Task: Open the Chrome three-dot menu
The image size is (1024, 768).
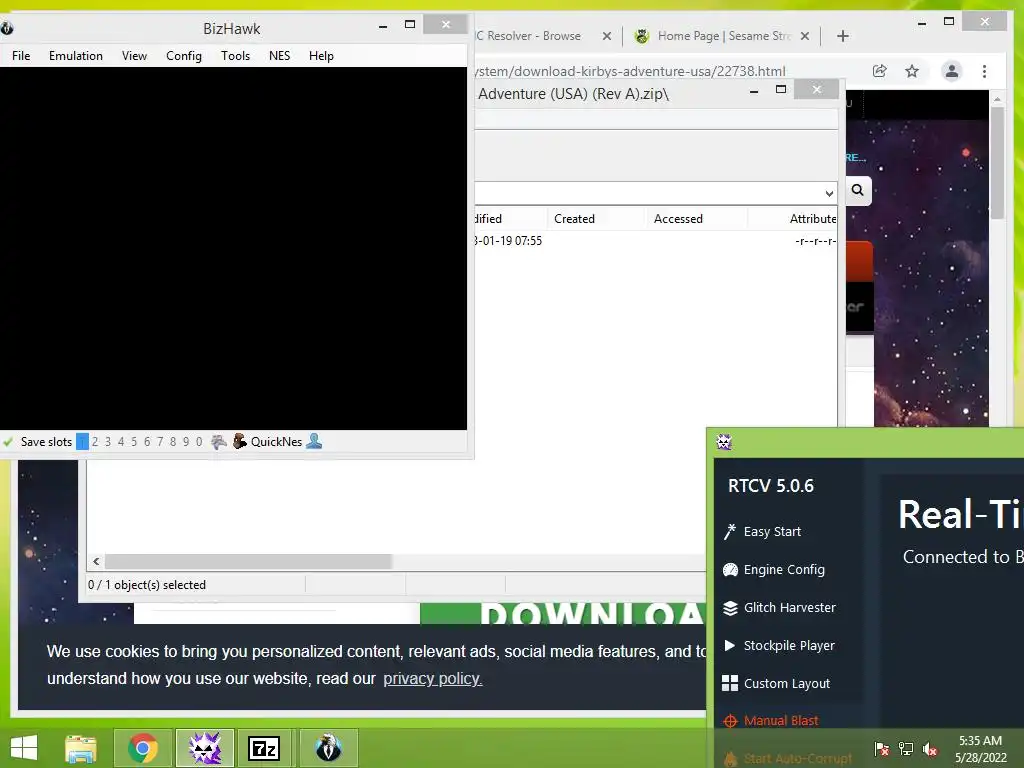Action: [x=984, y=71]
